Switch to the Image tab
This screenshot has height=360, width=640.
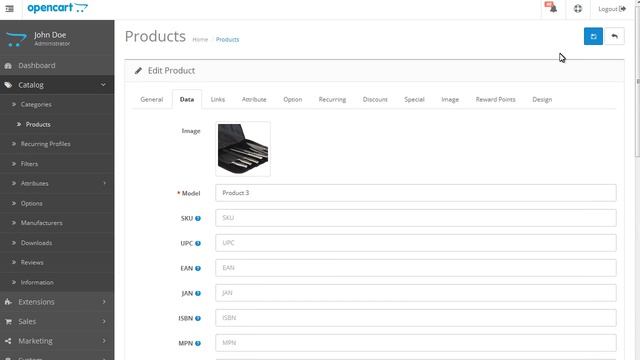click(x=450, y=99)
